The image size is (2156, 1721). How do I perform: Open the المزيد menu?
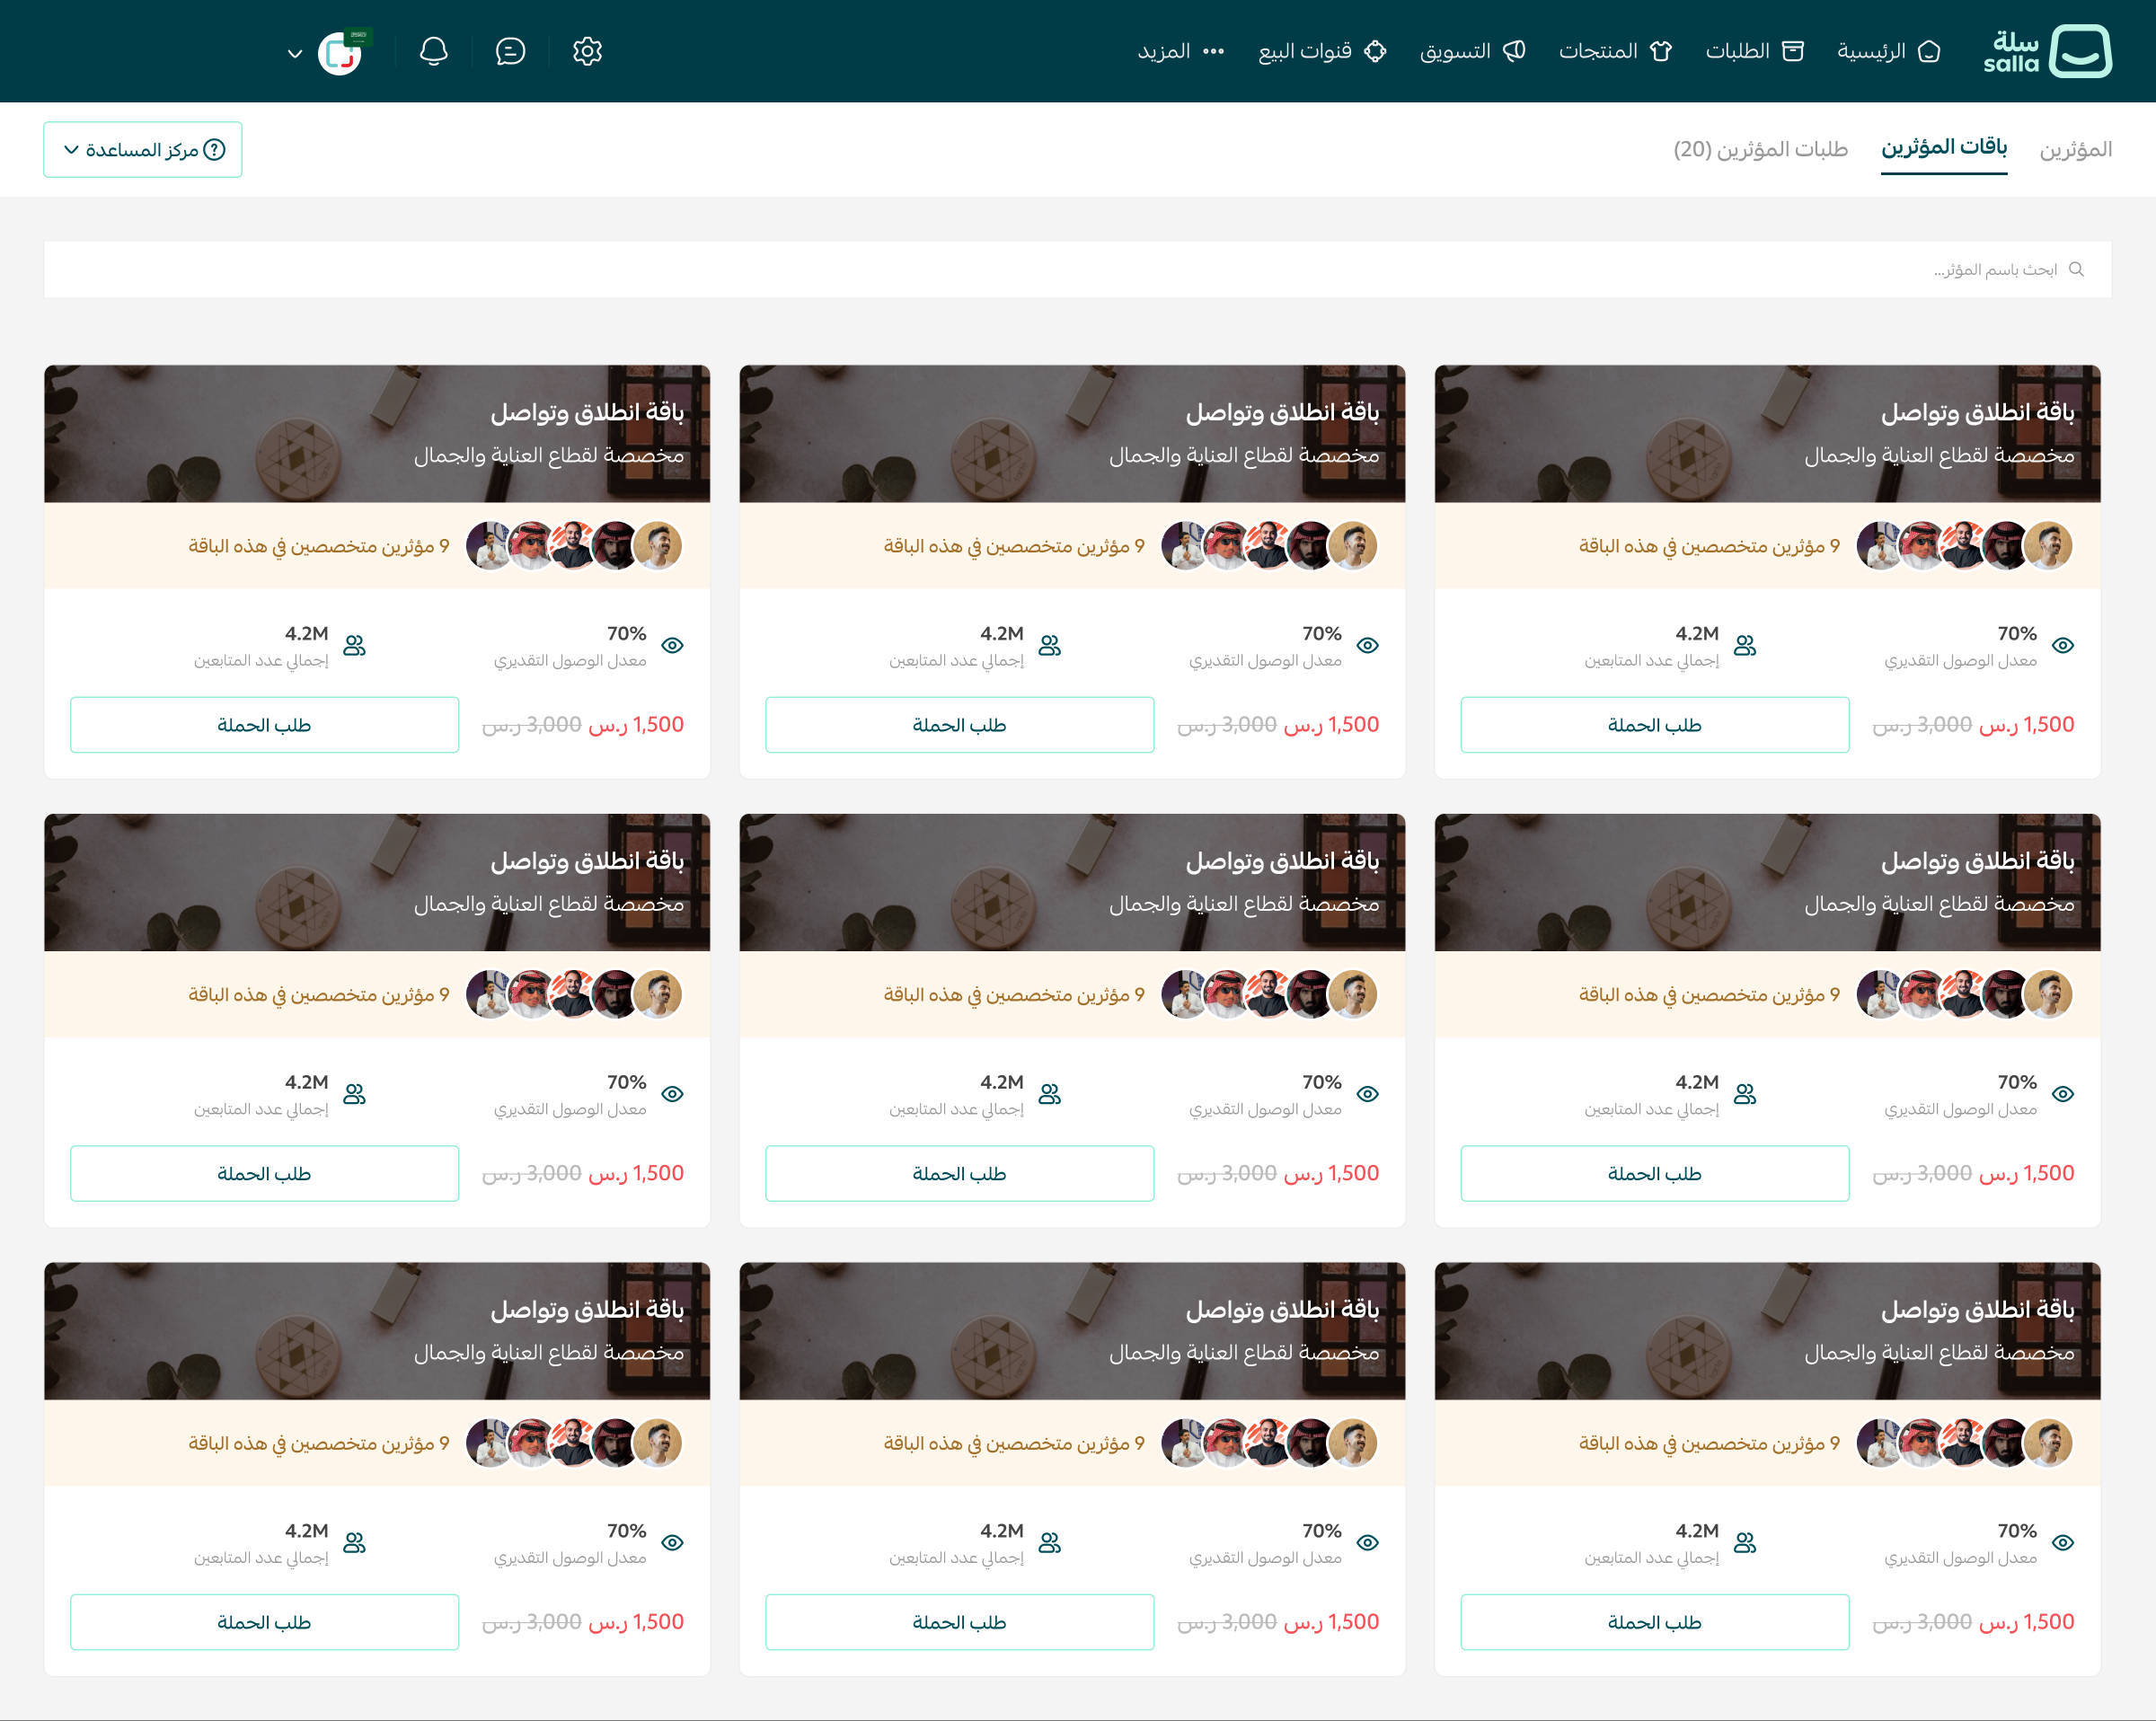1180,51
